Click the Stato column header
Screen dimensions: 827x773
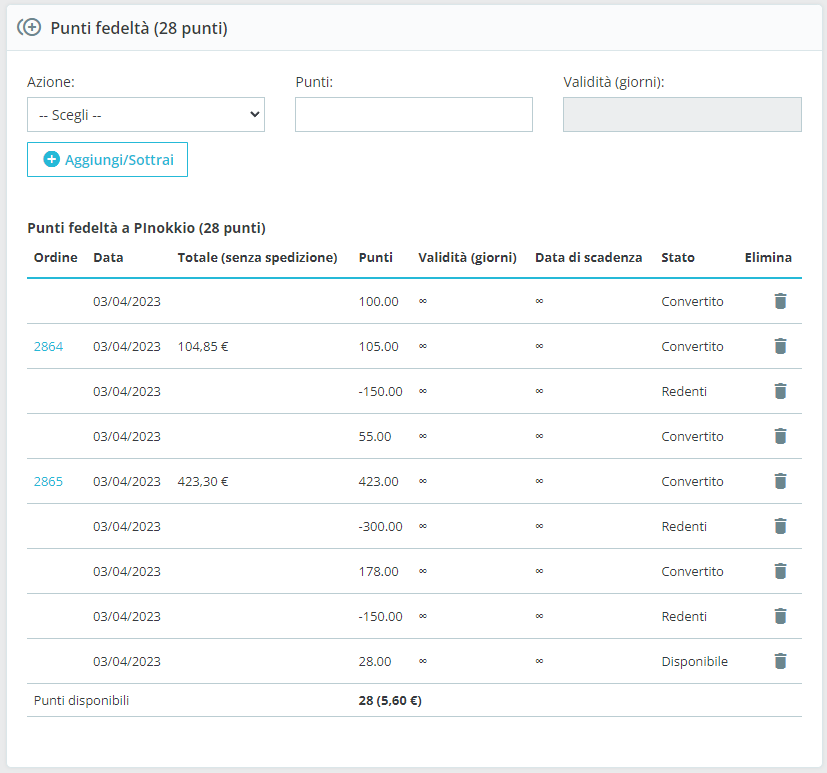click(677, 257)
